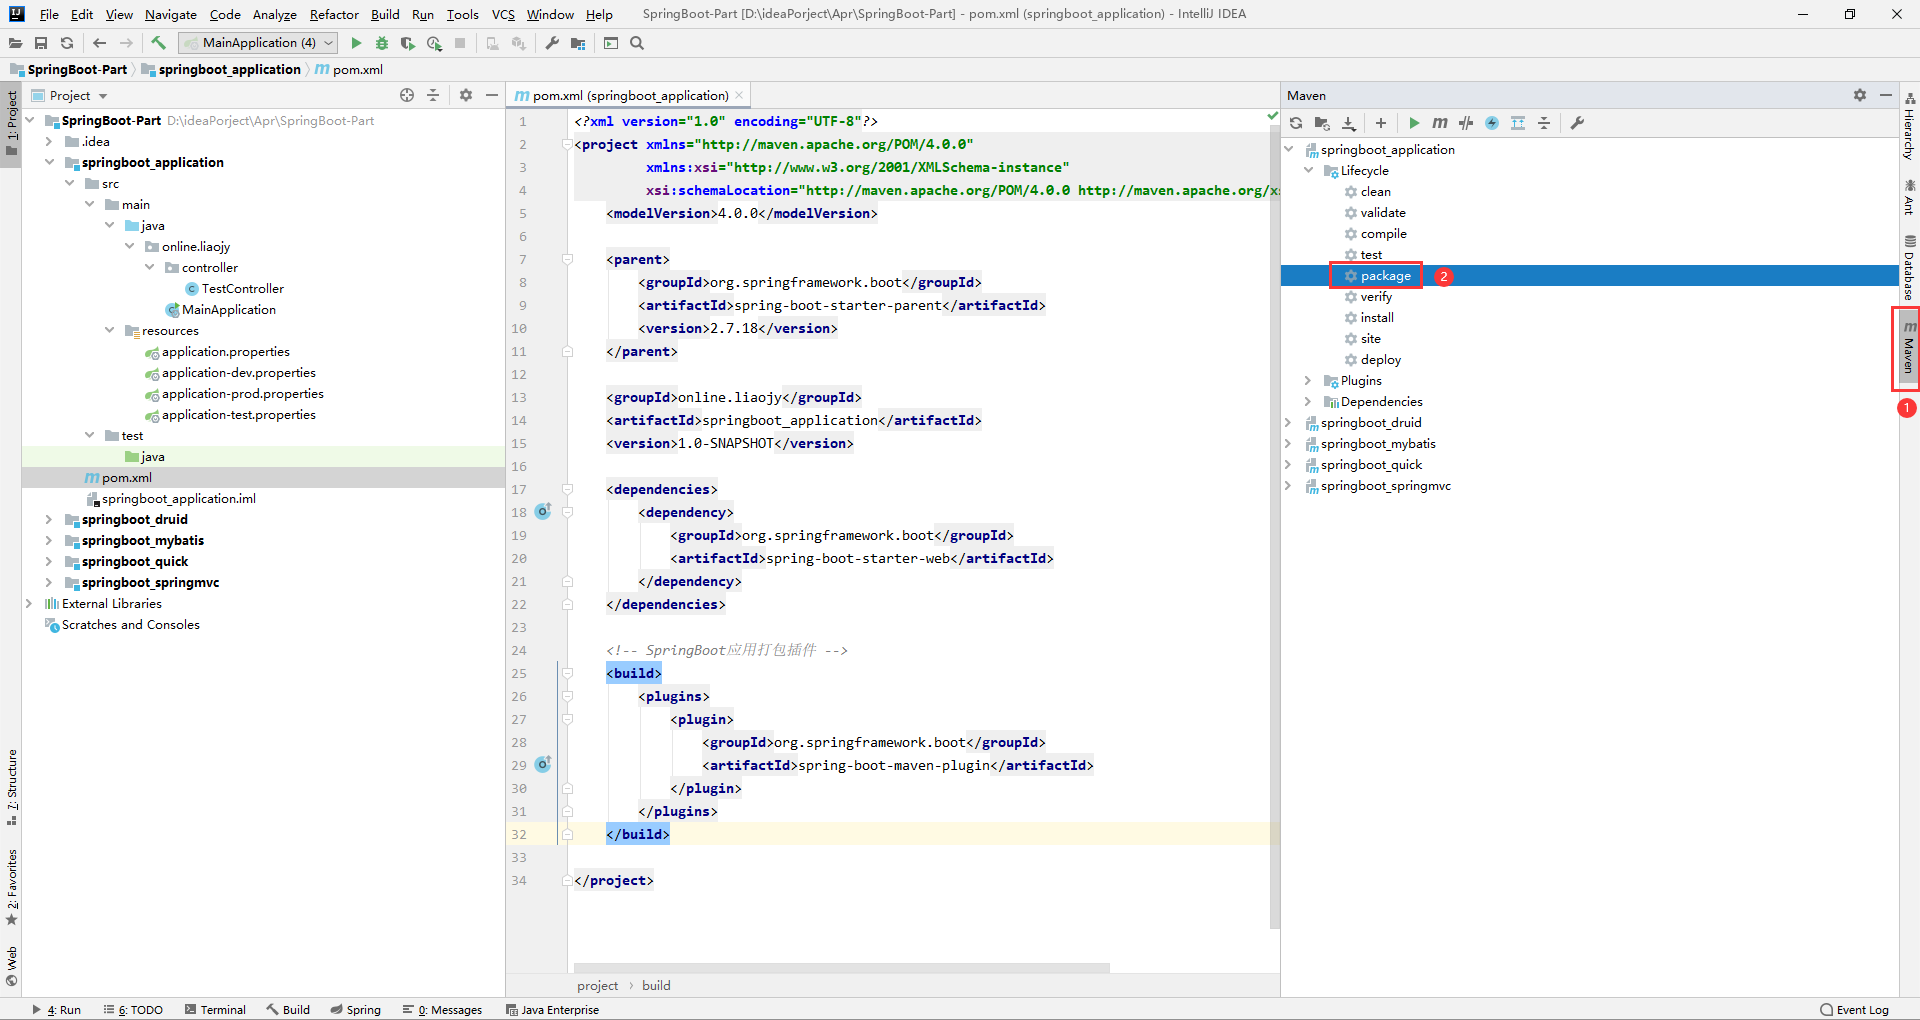The height and width of the screenshot is (1020, 1920).
Task: Generate sources and update folders icon in Maven
Action: coord(1322,123)
